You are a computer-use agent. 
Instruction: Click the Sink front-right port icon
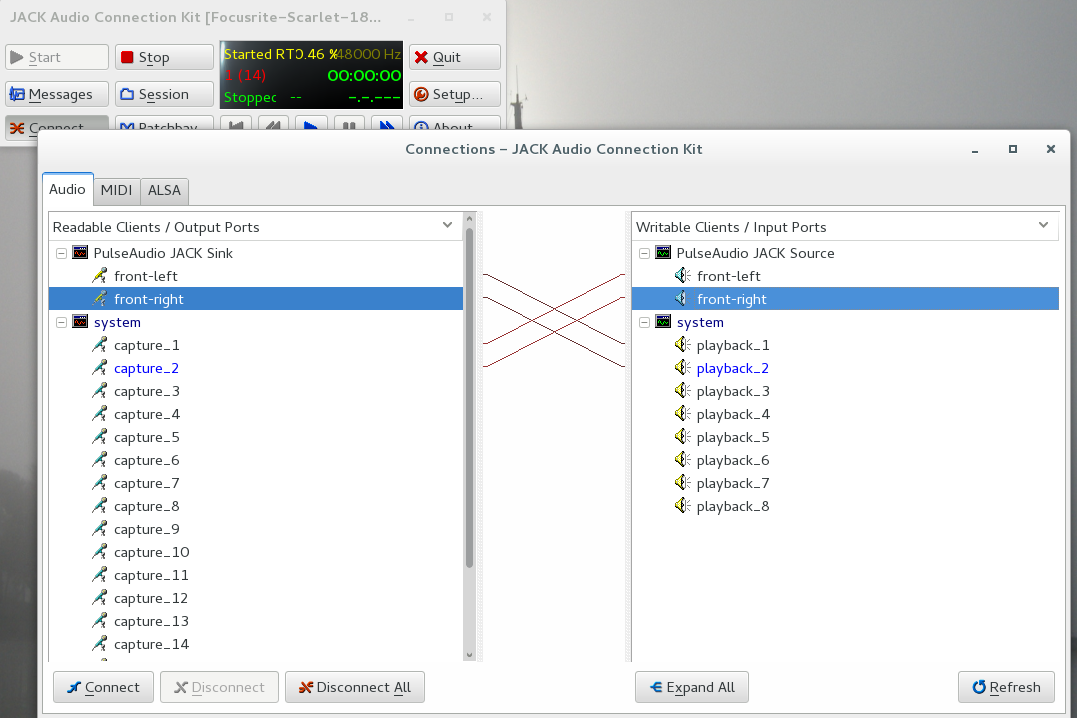point(100,298)
